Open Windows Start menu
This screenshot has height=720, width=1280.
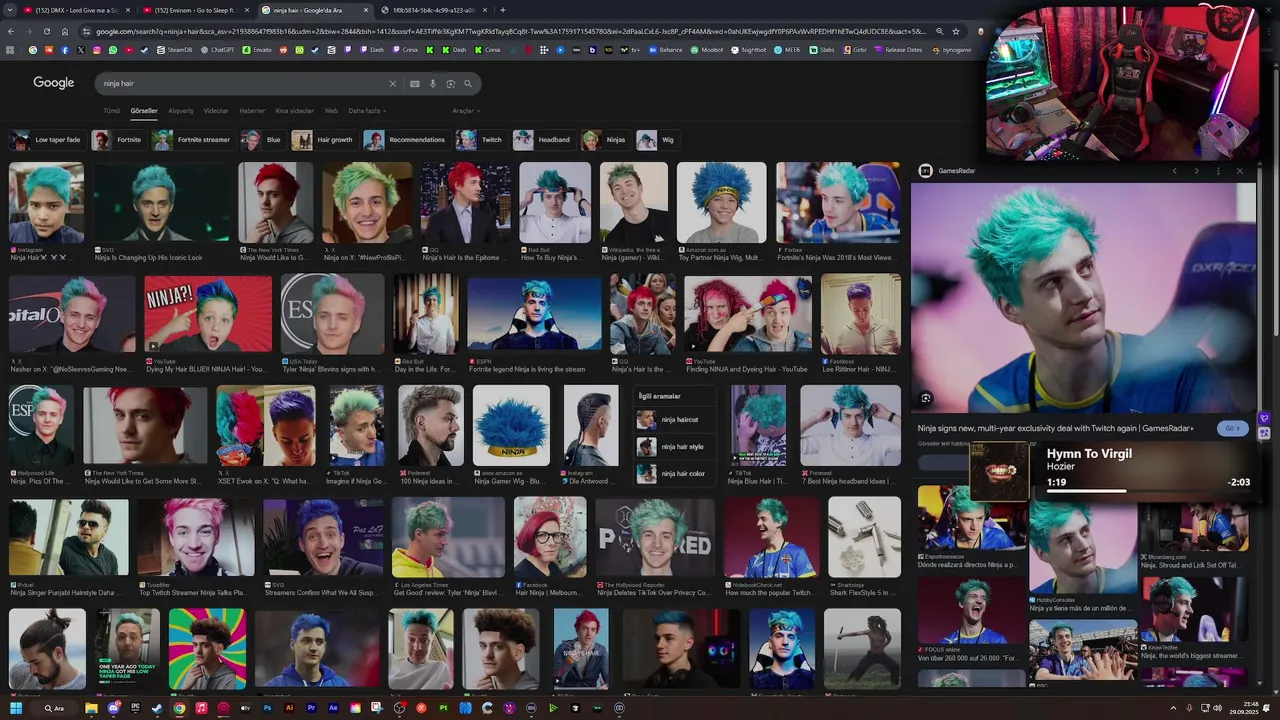pos(17,708)
